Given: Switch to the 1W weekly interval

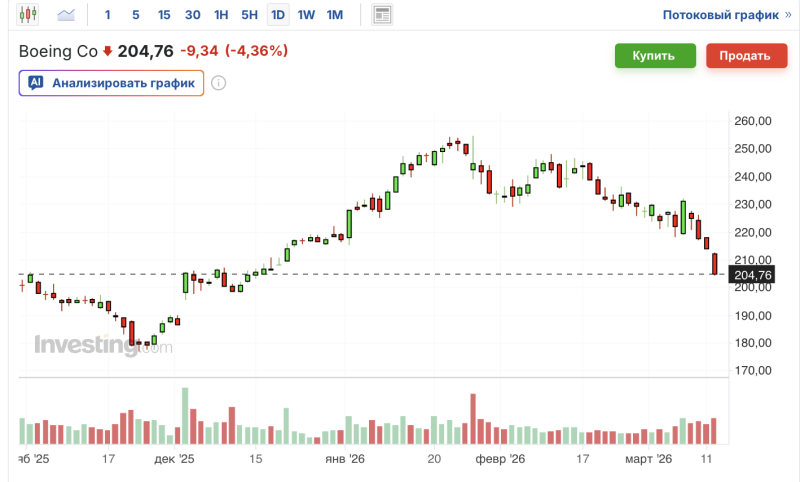Looking at the screenshot, I should pyautogui.click(x=306, y=15).
